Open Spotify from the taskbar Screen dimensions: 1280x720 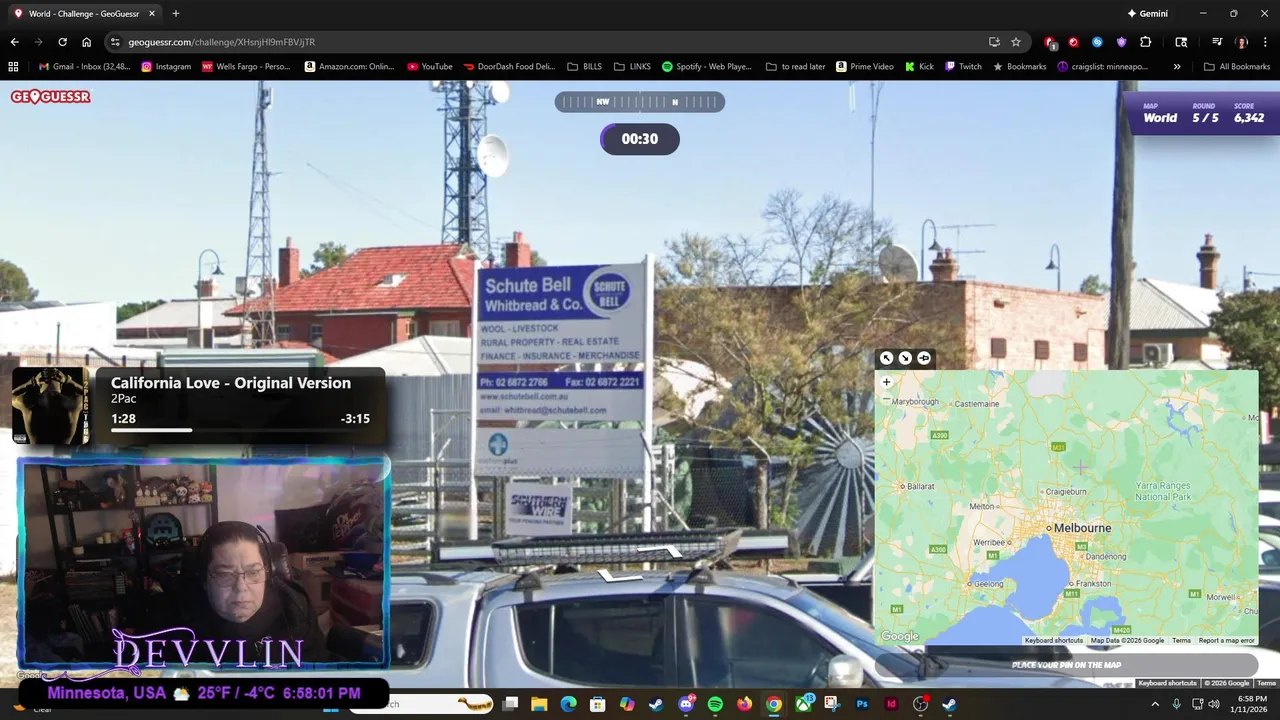click(715, 704)
